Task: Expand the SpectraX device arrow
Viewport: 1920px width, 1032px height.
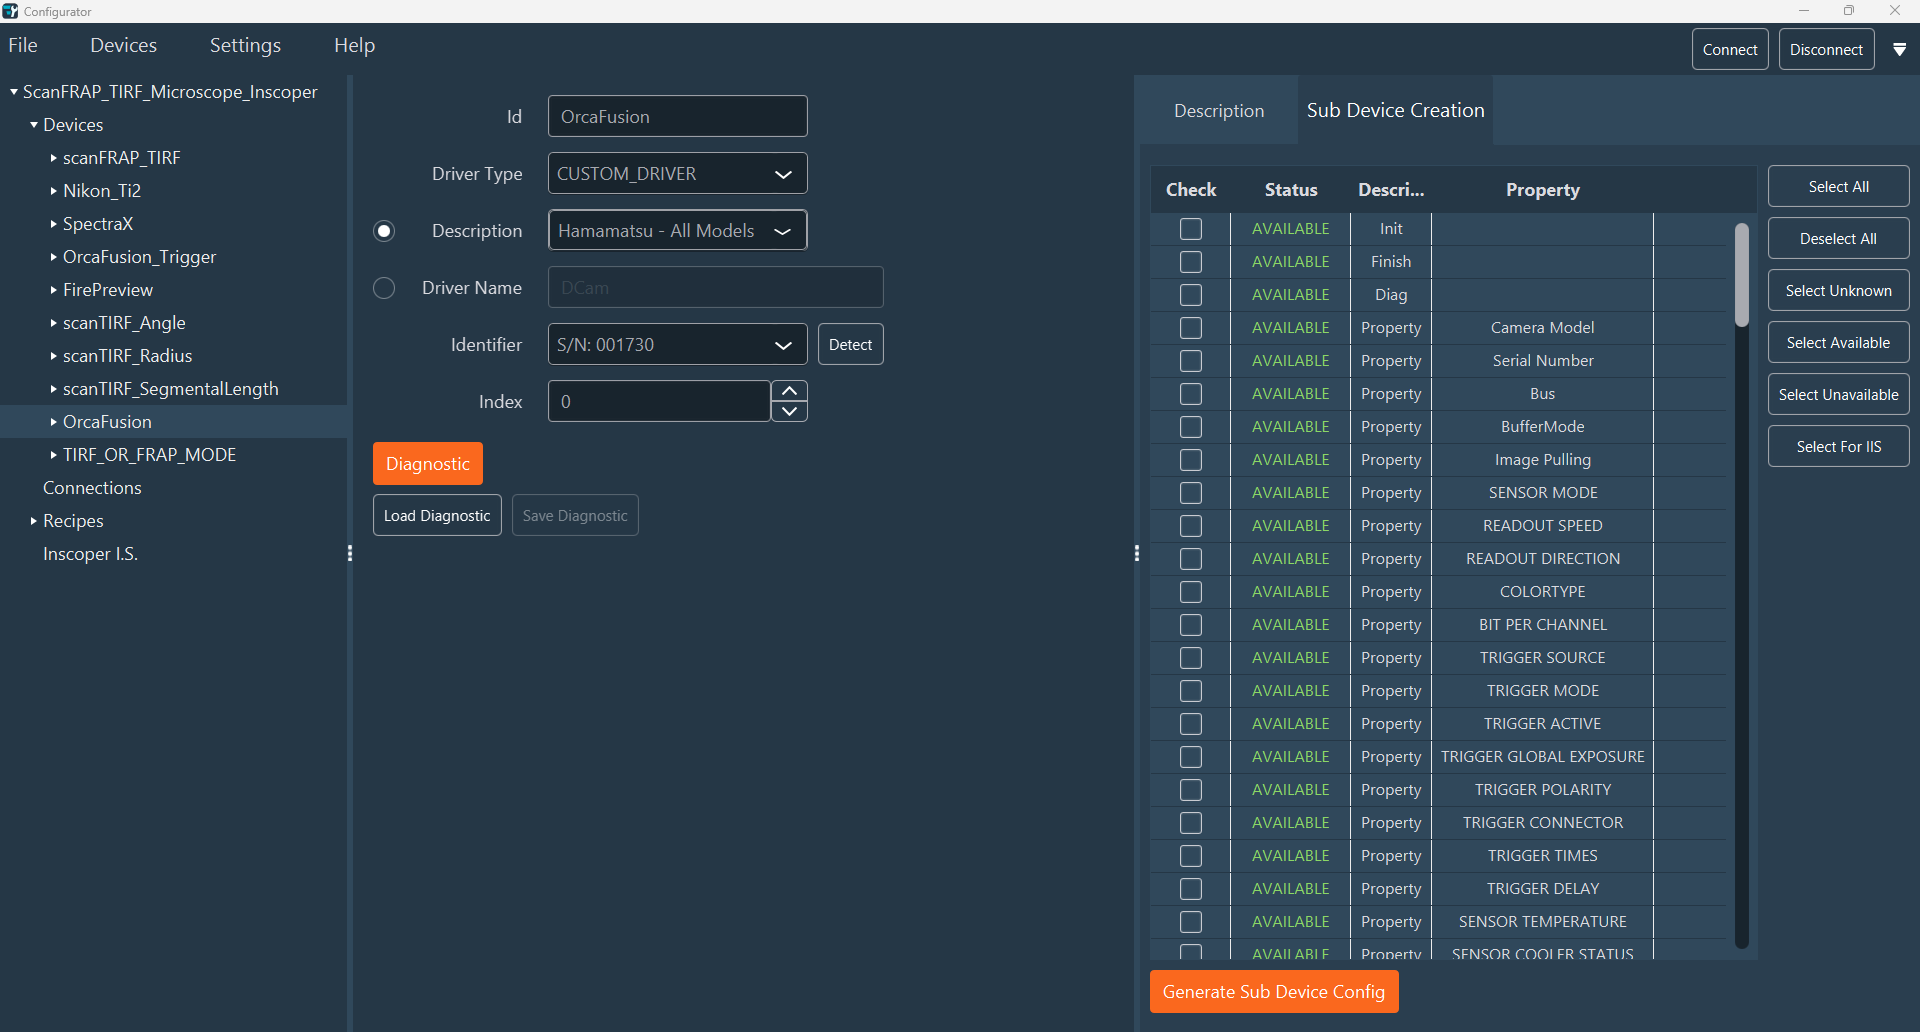Action: [x=54, y=224]
